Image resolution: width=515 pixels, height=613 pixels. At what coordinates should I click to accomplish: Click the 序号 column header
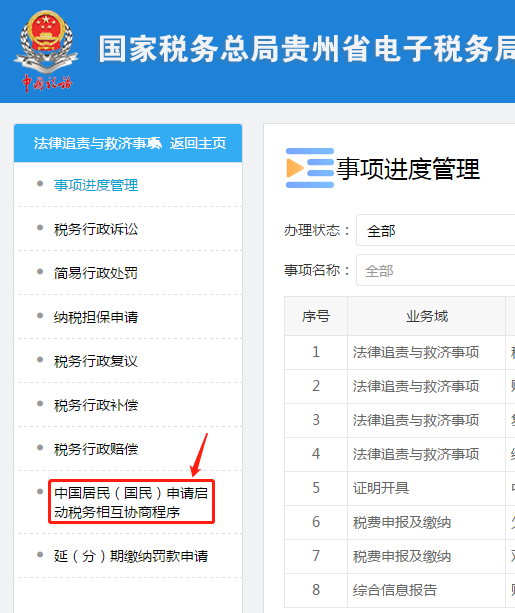point(316,316)
